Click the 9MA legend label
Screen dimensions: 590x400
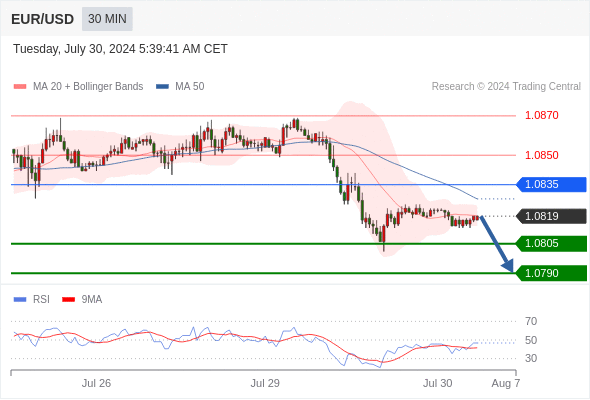(92, 300)
